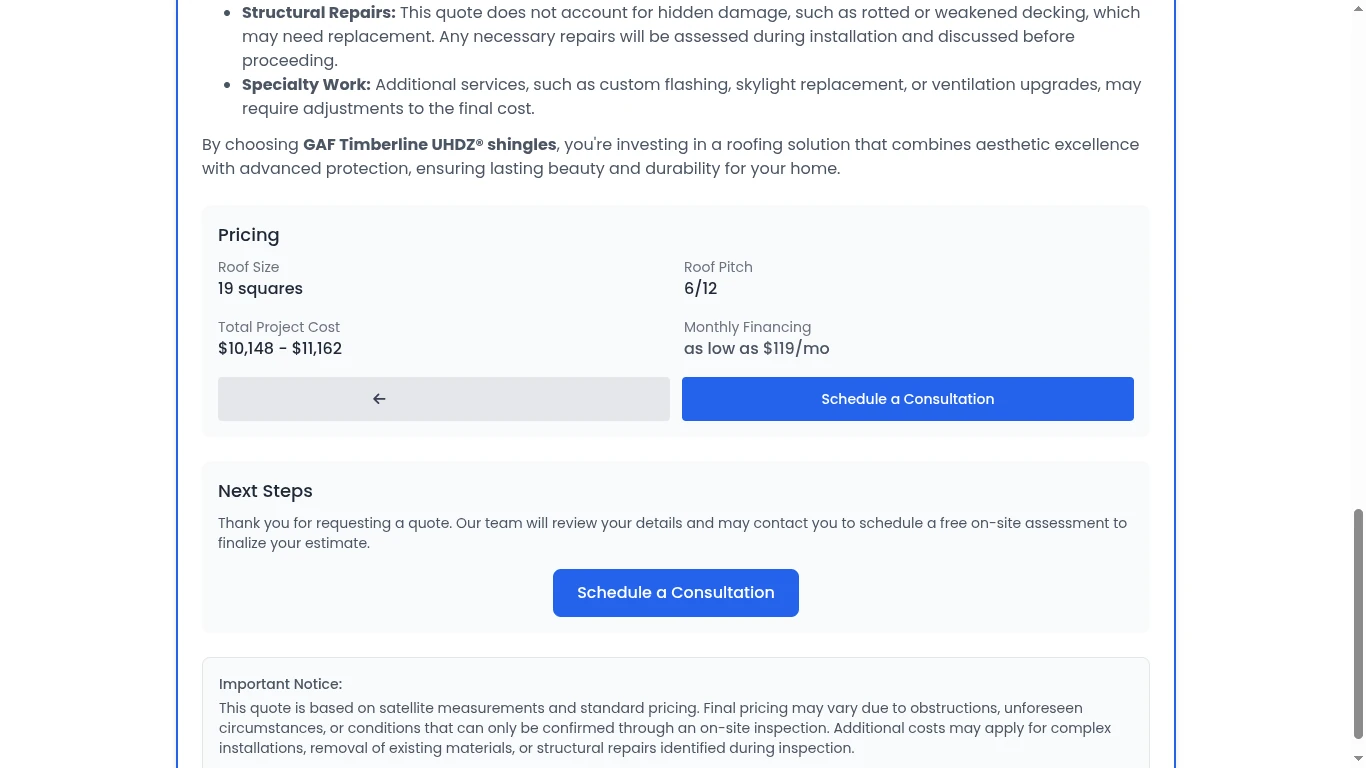Screen dimensions: 1366x768
Task: Click the bold GAF Timberline UHDZ shingles text
Action: click(429, 144)
